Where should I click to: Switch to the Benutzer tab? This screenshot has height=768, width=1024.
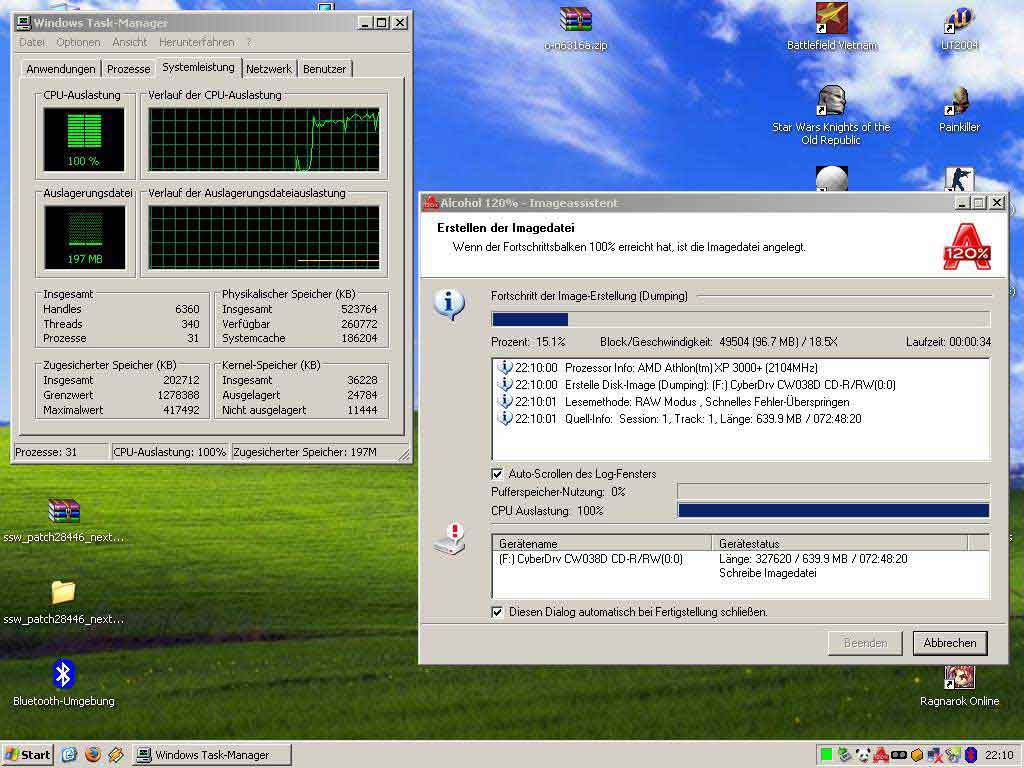[325, 69]
